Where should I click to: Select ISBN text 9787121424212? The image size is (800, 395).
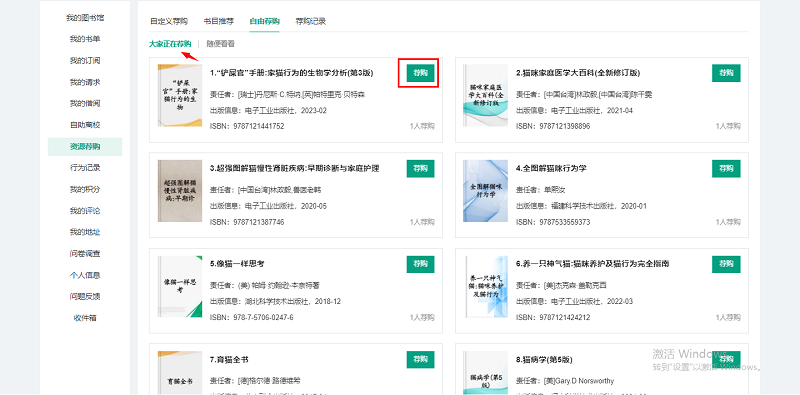click(564, 317)
